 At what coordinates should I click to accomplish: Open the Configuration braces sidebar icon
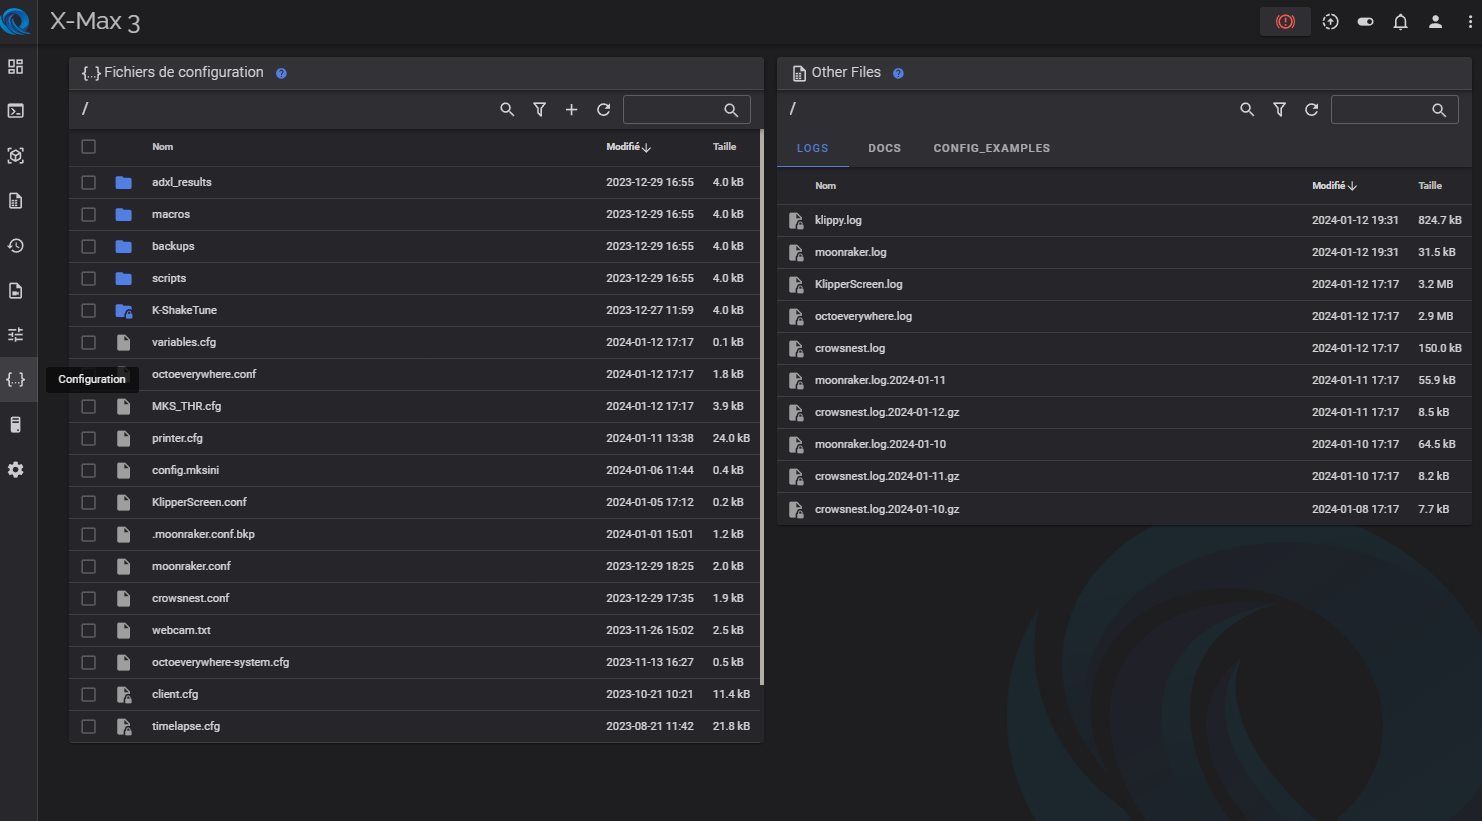tap(15, 379)
